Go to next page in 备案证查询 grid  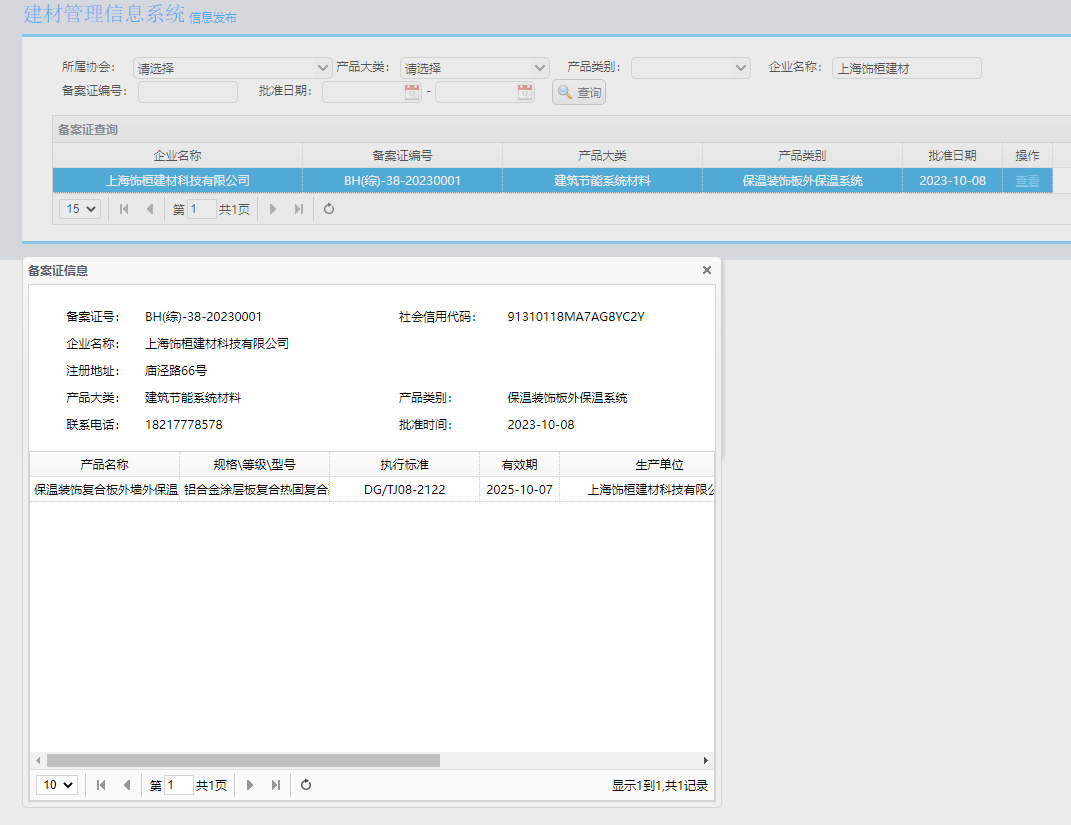273,209
